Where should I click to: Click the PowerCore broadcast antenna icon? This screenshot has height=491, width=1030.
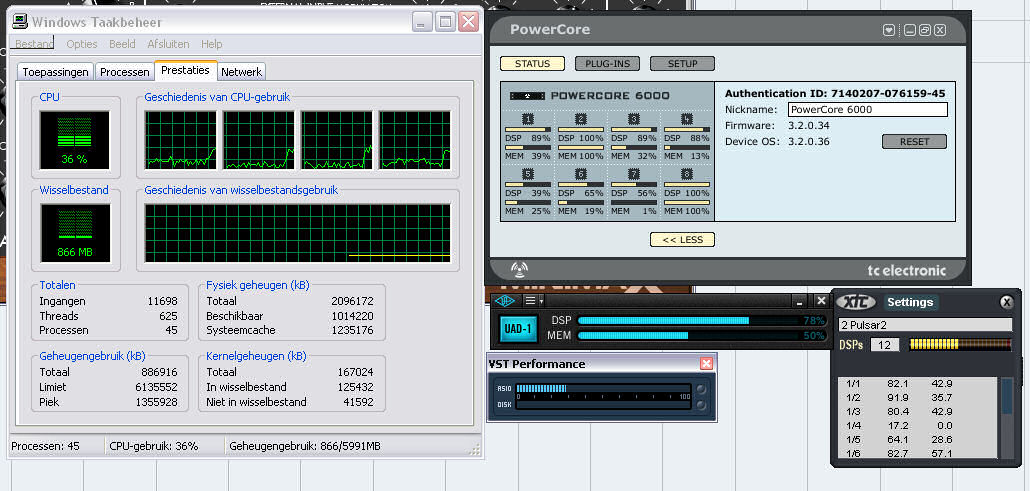click(519, 269)
